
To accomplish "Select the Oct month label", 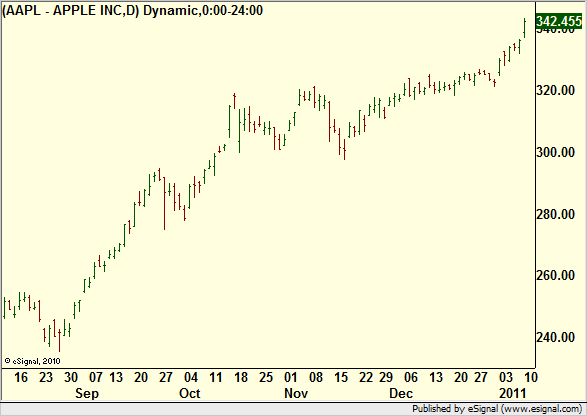I will (x=190, y=394).
